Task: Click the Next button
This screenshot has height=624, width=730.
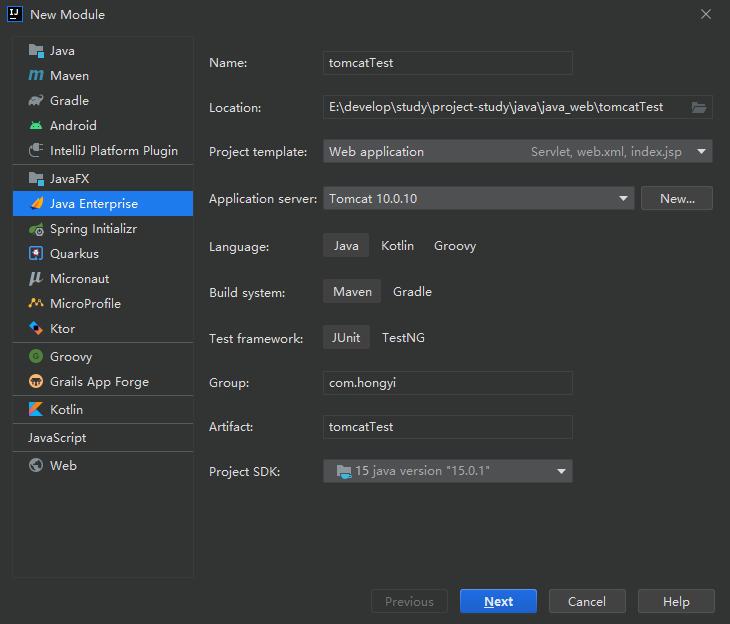Action: (x=498, y=602)
